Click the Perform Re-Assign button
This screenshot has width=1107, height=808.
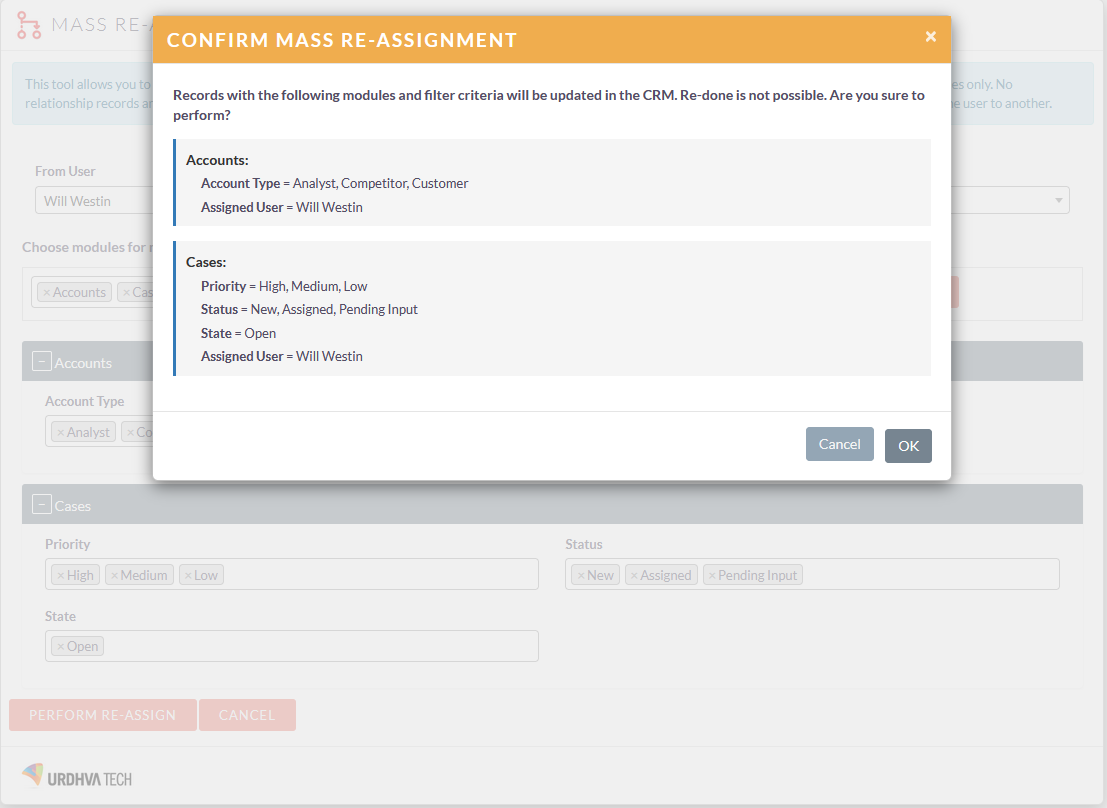click(x=102, y=714)
